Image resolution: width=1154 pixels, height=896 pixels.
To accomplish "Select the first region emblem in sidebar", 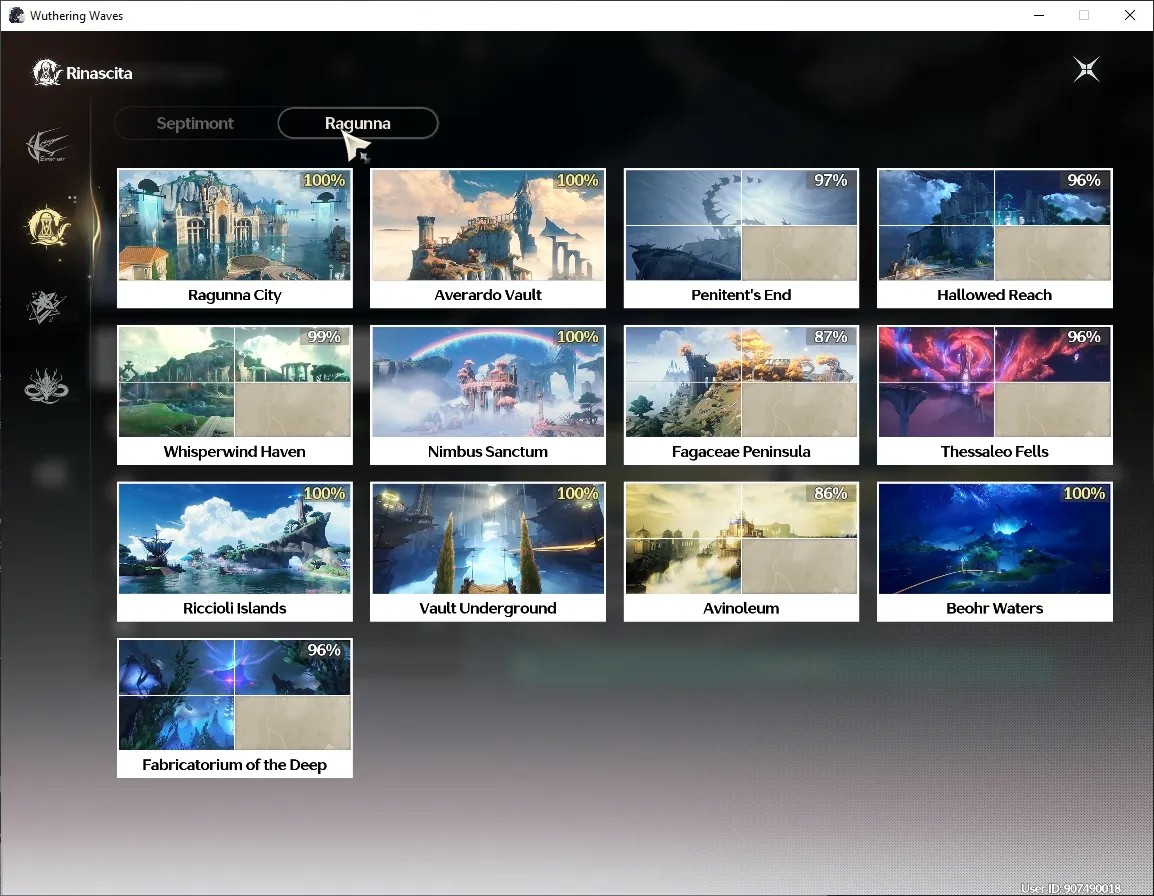I will [47, 146].
